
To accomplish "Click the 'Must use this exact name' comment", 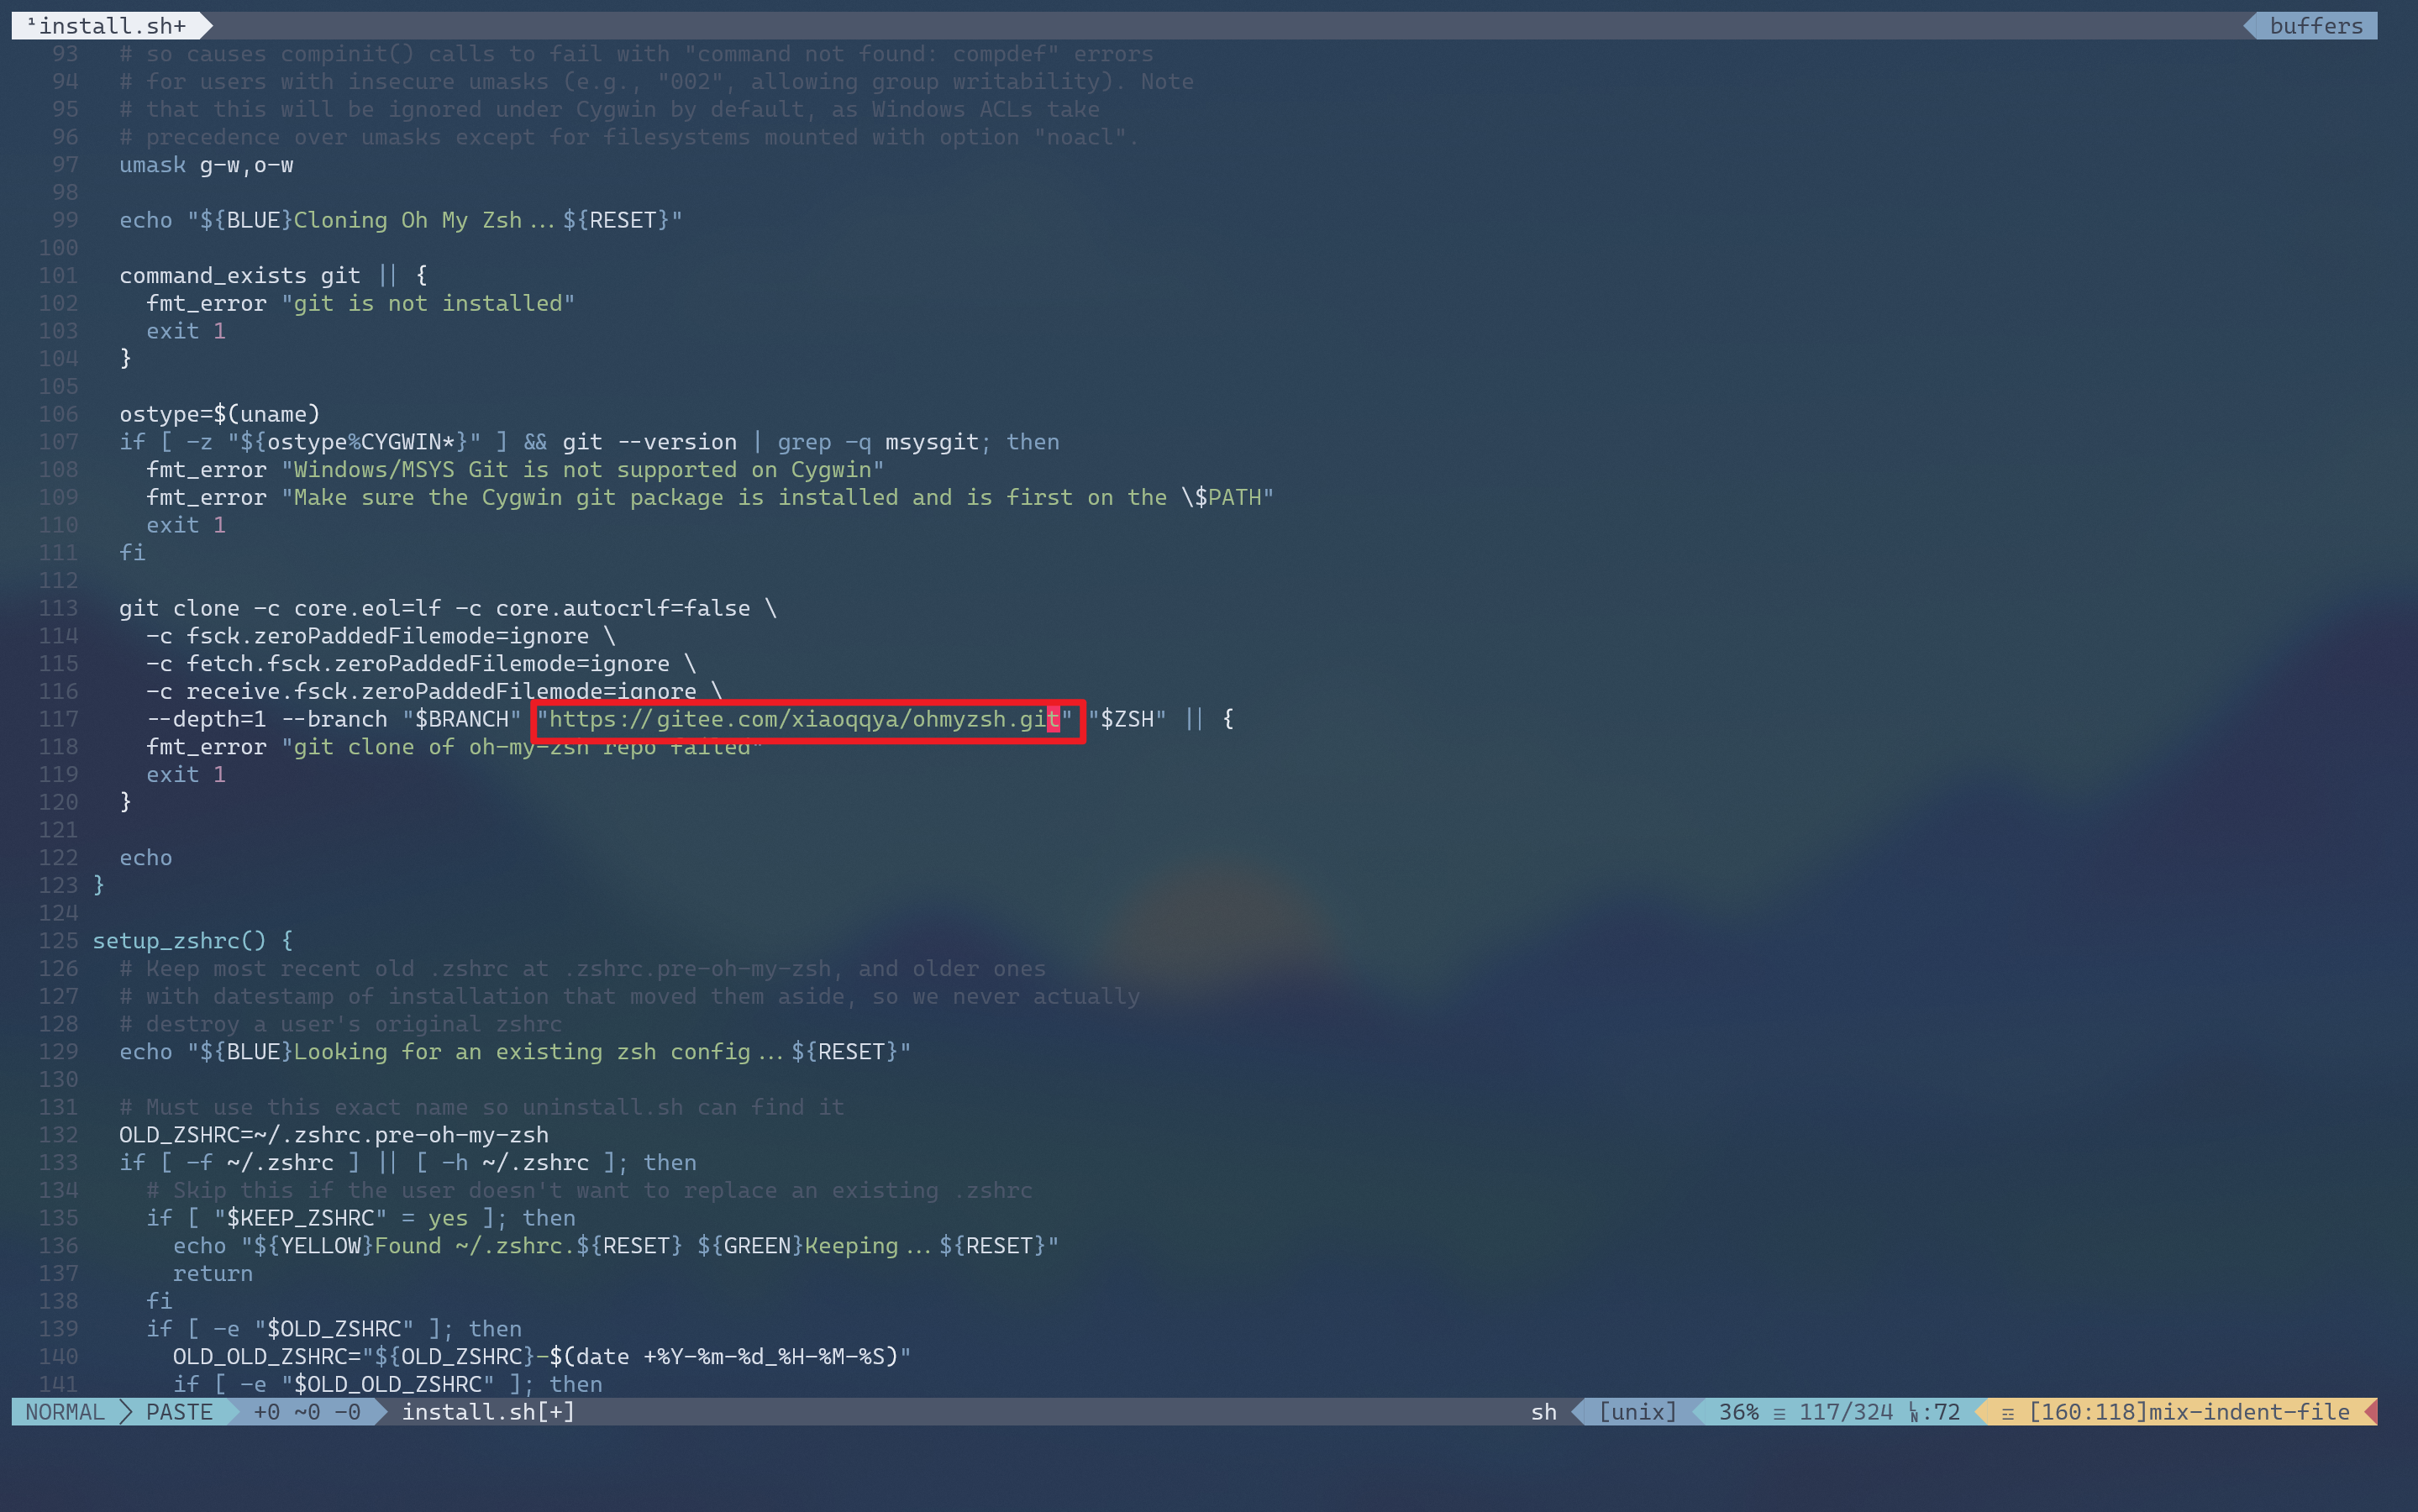I will pyautogui.click(x=482, y=1107).
